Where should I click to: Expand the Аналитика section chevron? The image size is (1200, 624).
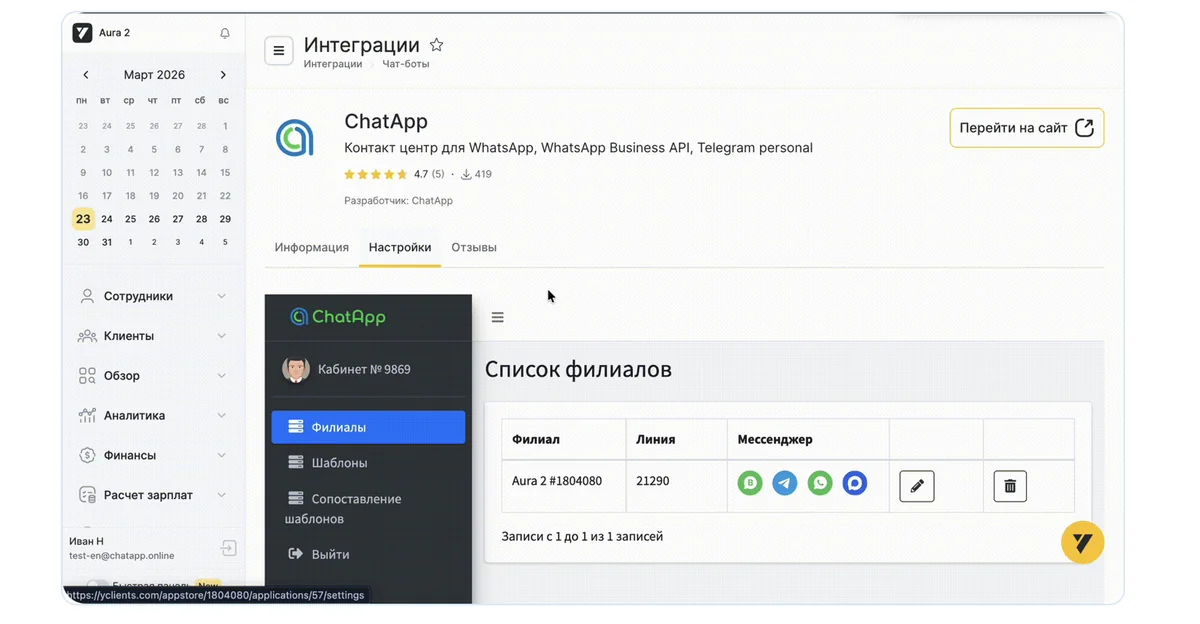(x=222, y=415)
